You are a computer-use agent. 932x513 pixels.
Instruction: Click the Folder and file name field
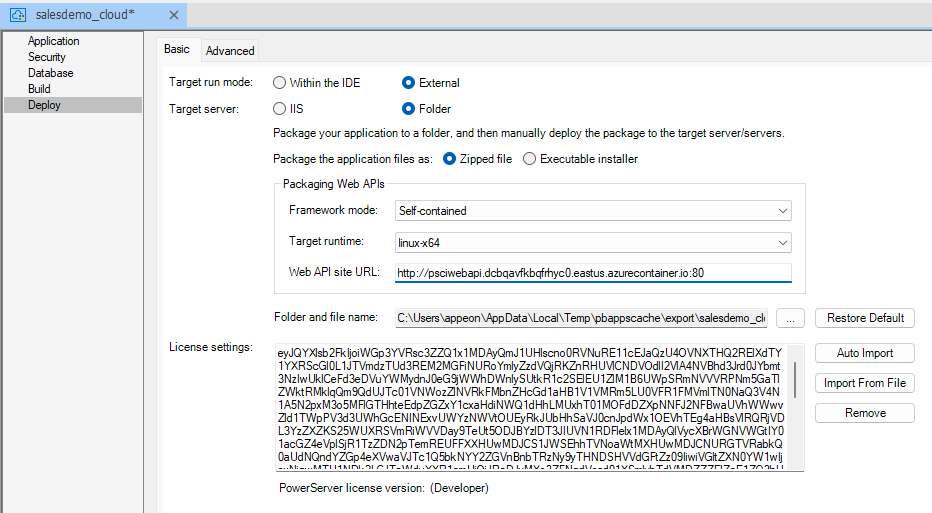point(581,318)
